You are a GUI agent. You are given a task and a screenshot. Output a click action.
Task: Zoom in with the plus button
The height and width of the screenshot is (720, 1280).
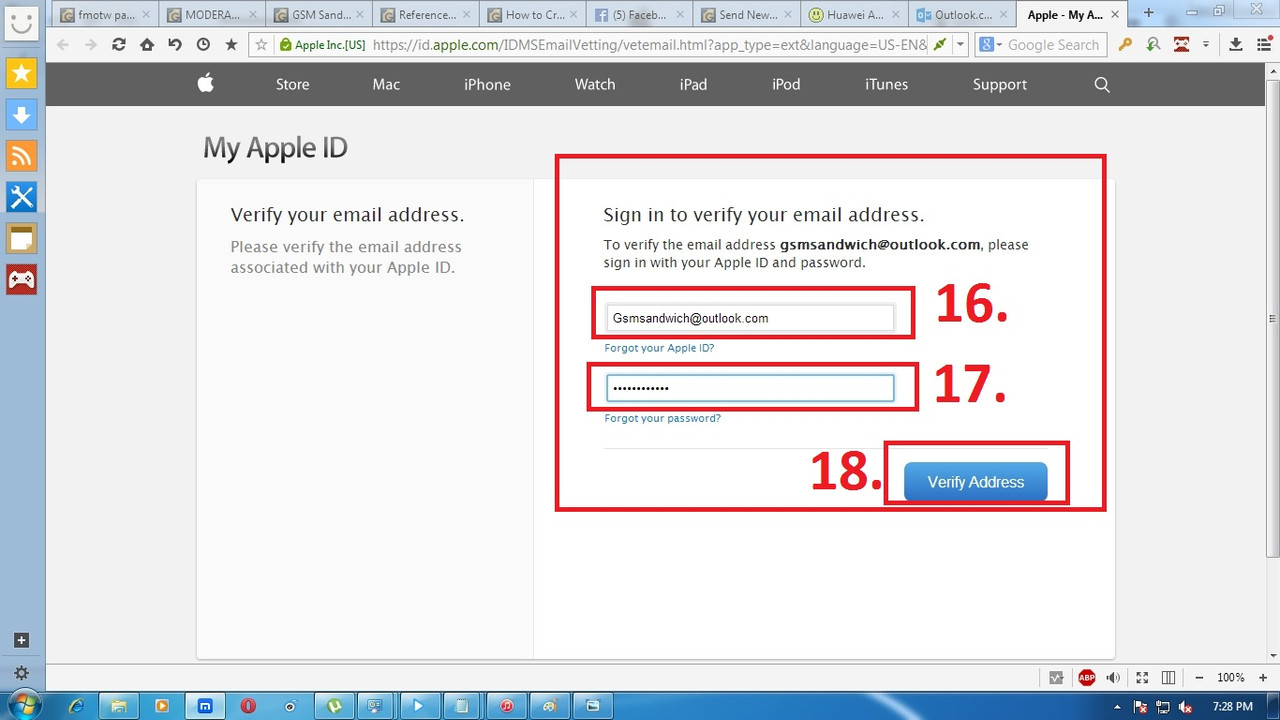(x=1264, y=678)
